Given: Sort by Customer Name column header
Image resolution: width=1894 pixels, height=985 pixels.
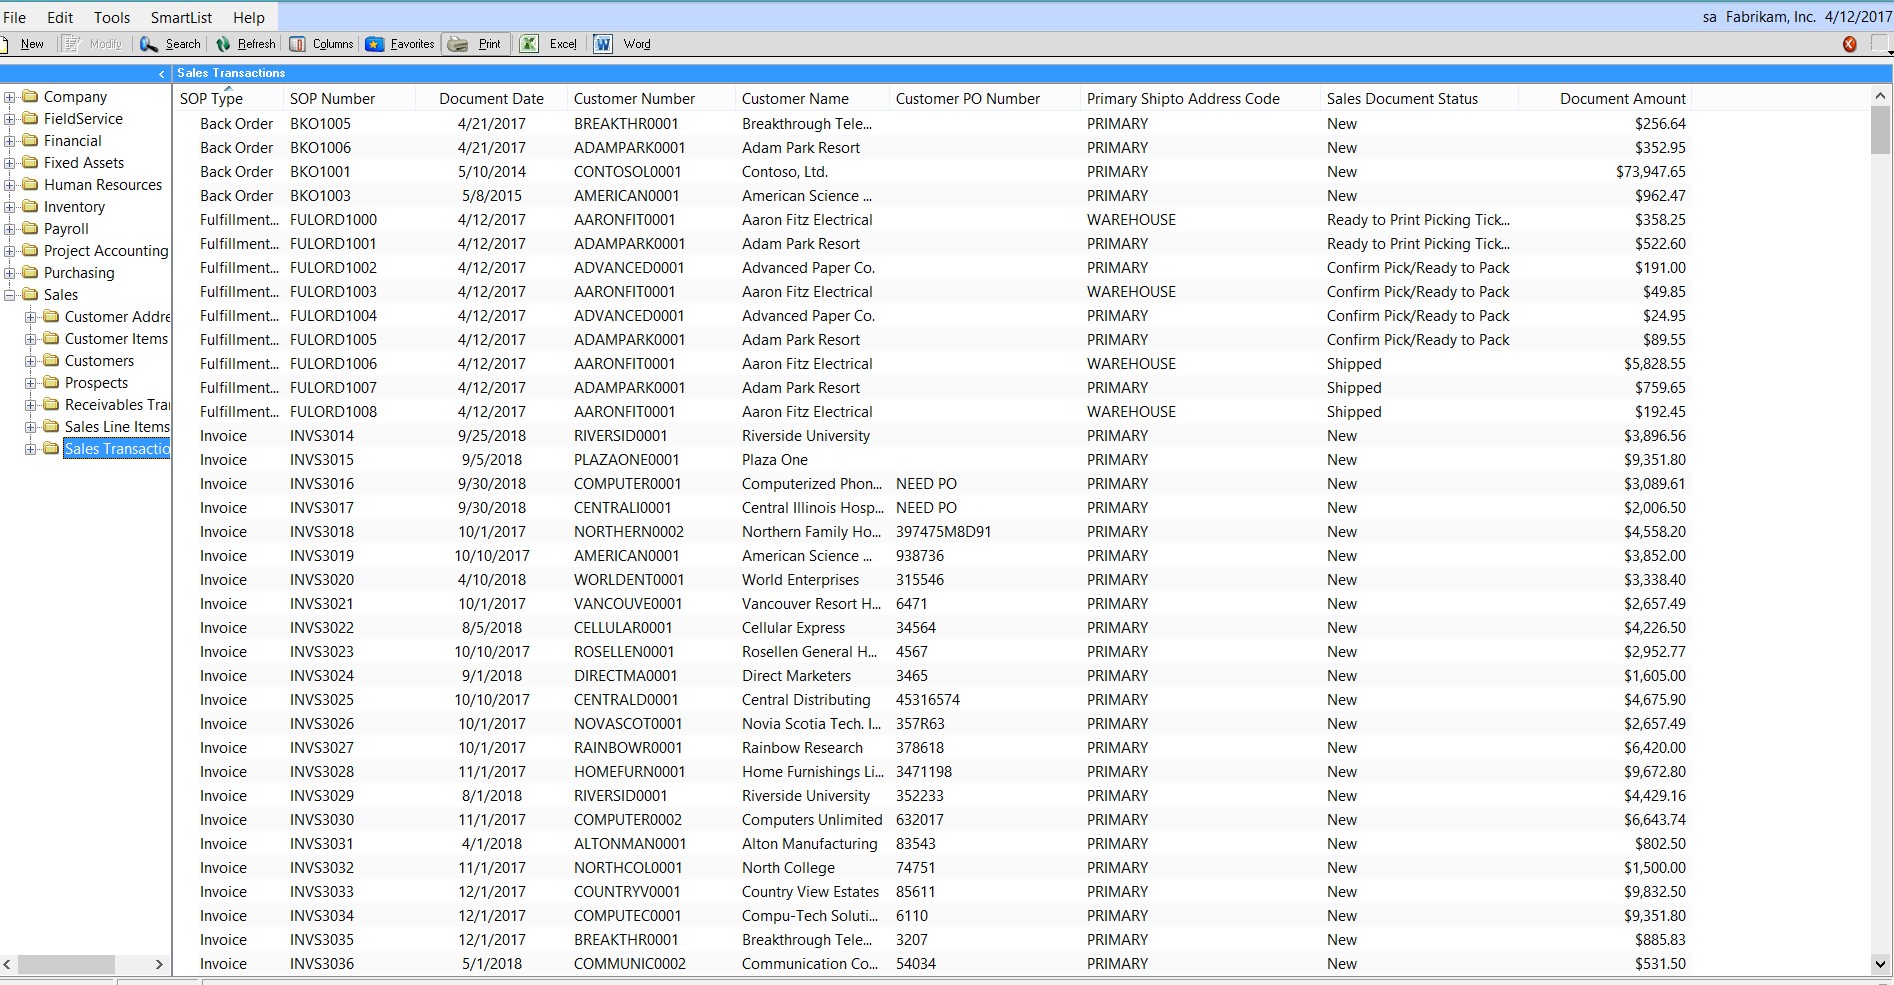Looking at the screenshot, I should tap(795, 99).
